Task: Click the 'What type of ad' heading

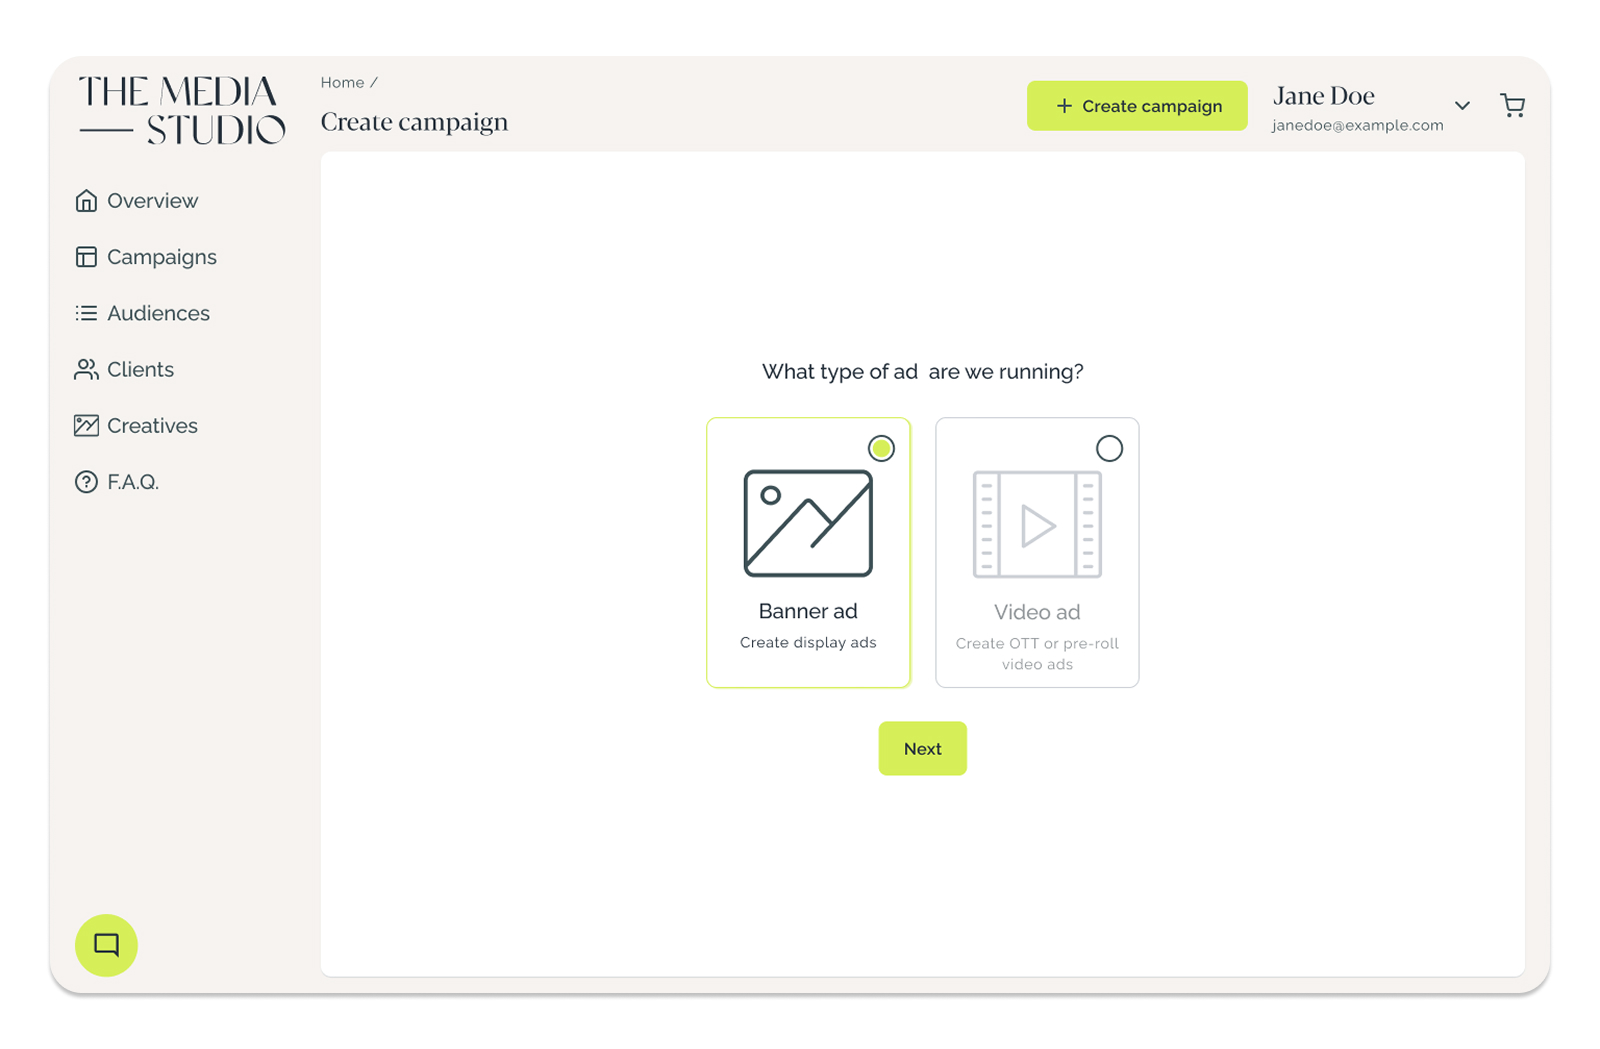Action: 922,372
